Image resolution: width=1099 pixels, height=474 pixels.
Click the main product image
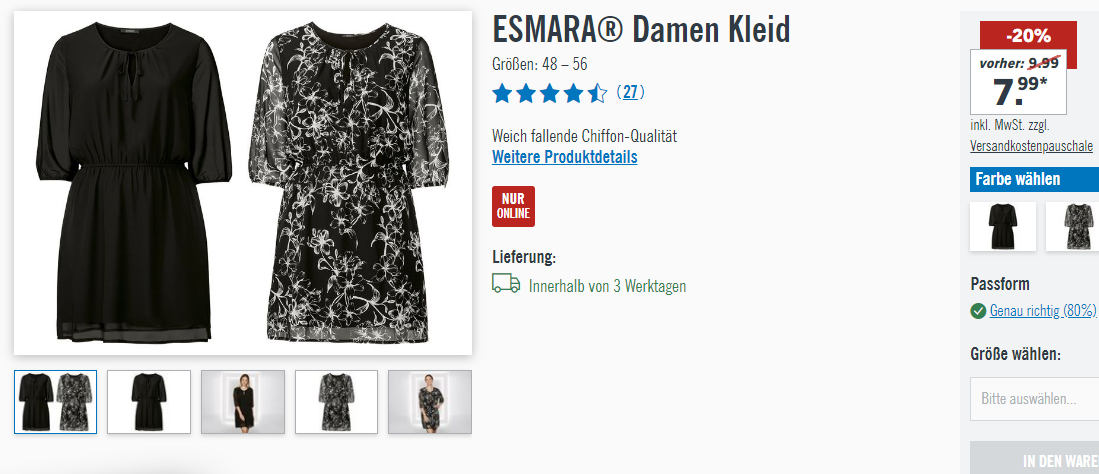point(243,182)
